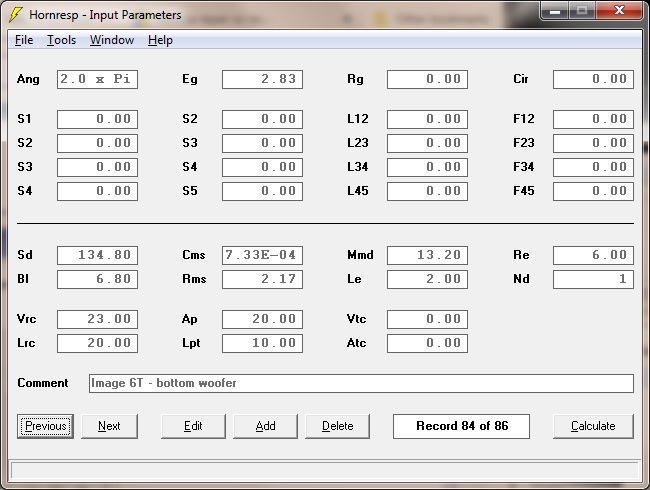The image size is (650, 490).
Task: Click the Record 84 of 86 indicator
Action: (461, 426)
